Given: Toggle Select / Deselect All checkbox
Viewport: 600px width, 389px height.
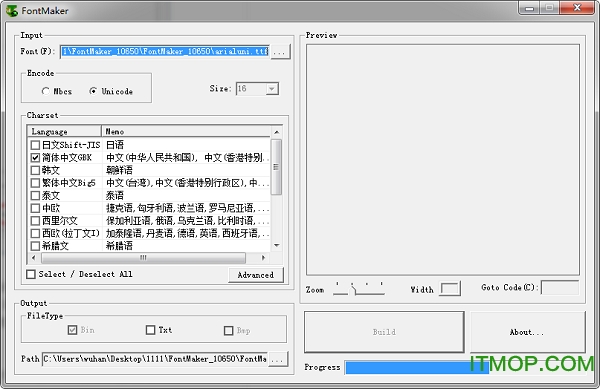Looking at the screenshot, I should click(31, 274).
